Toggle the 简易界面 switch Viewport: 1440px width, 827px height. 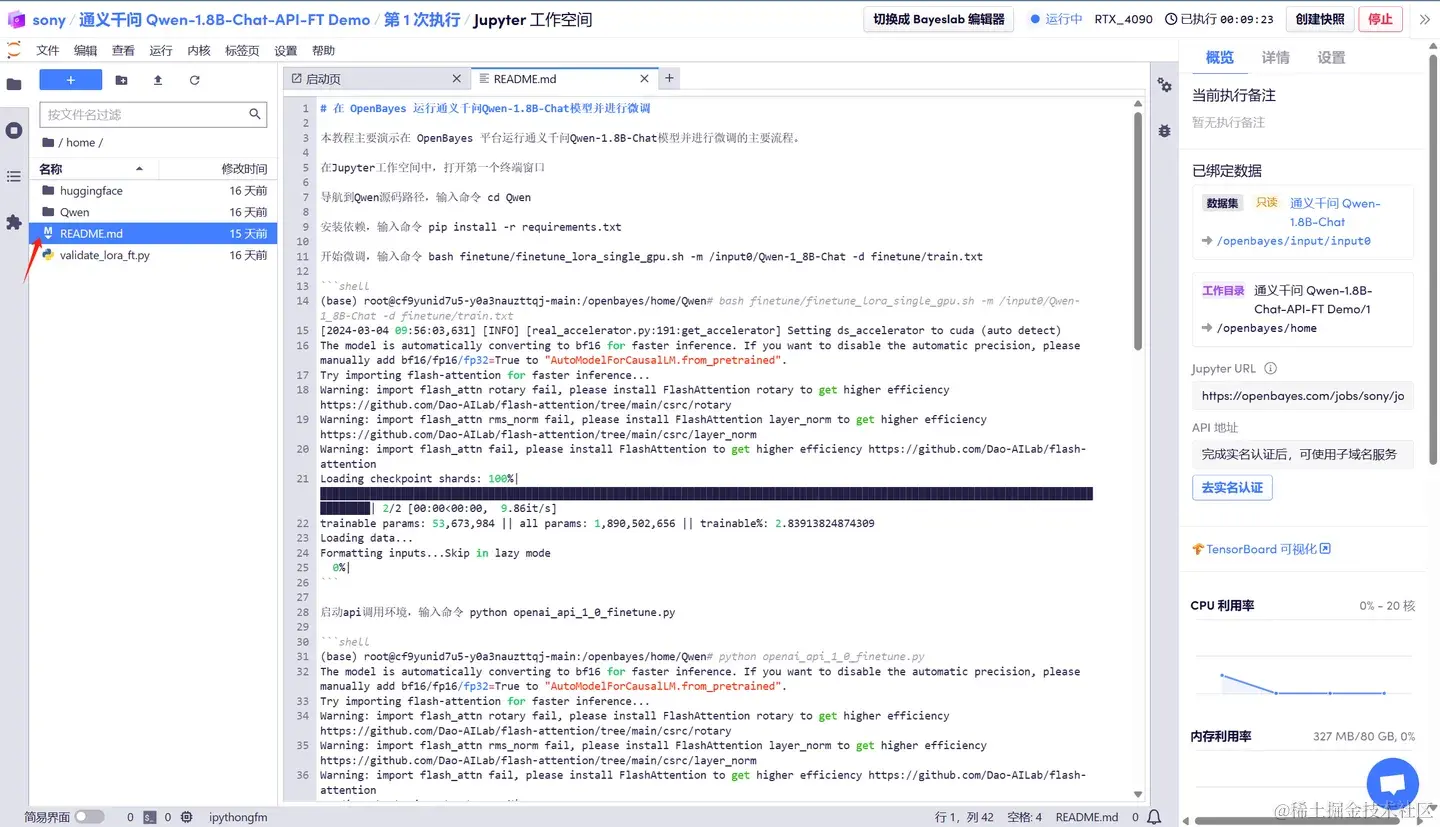pos(89,817)
